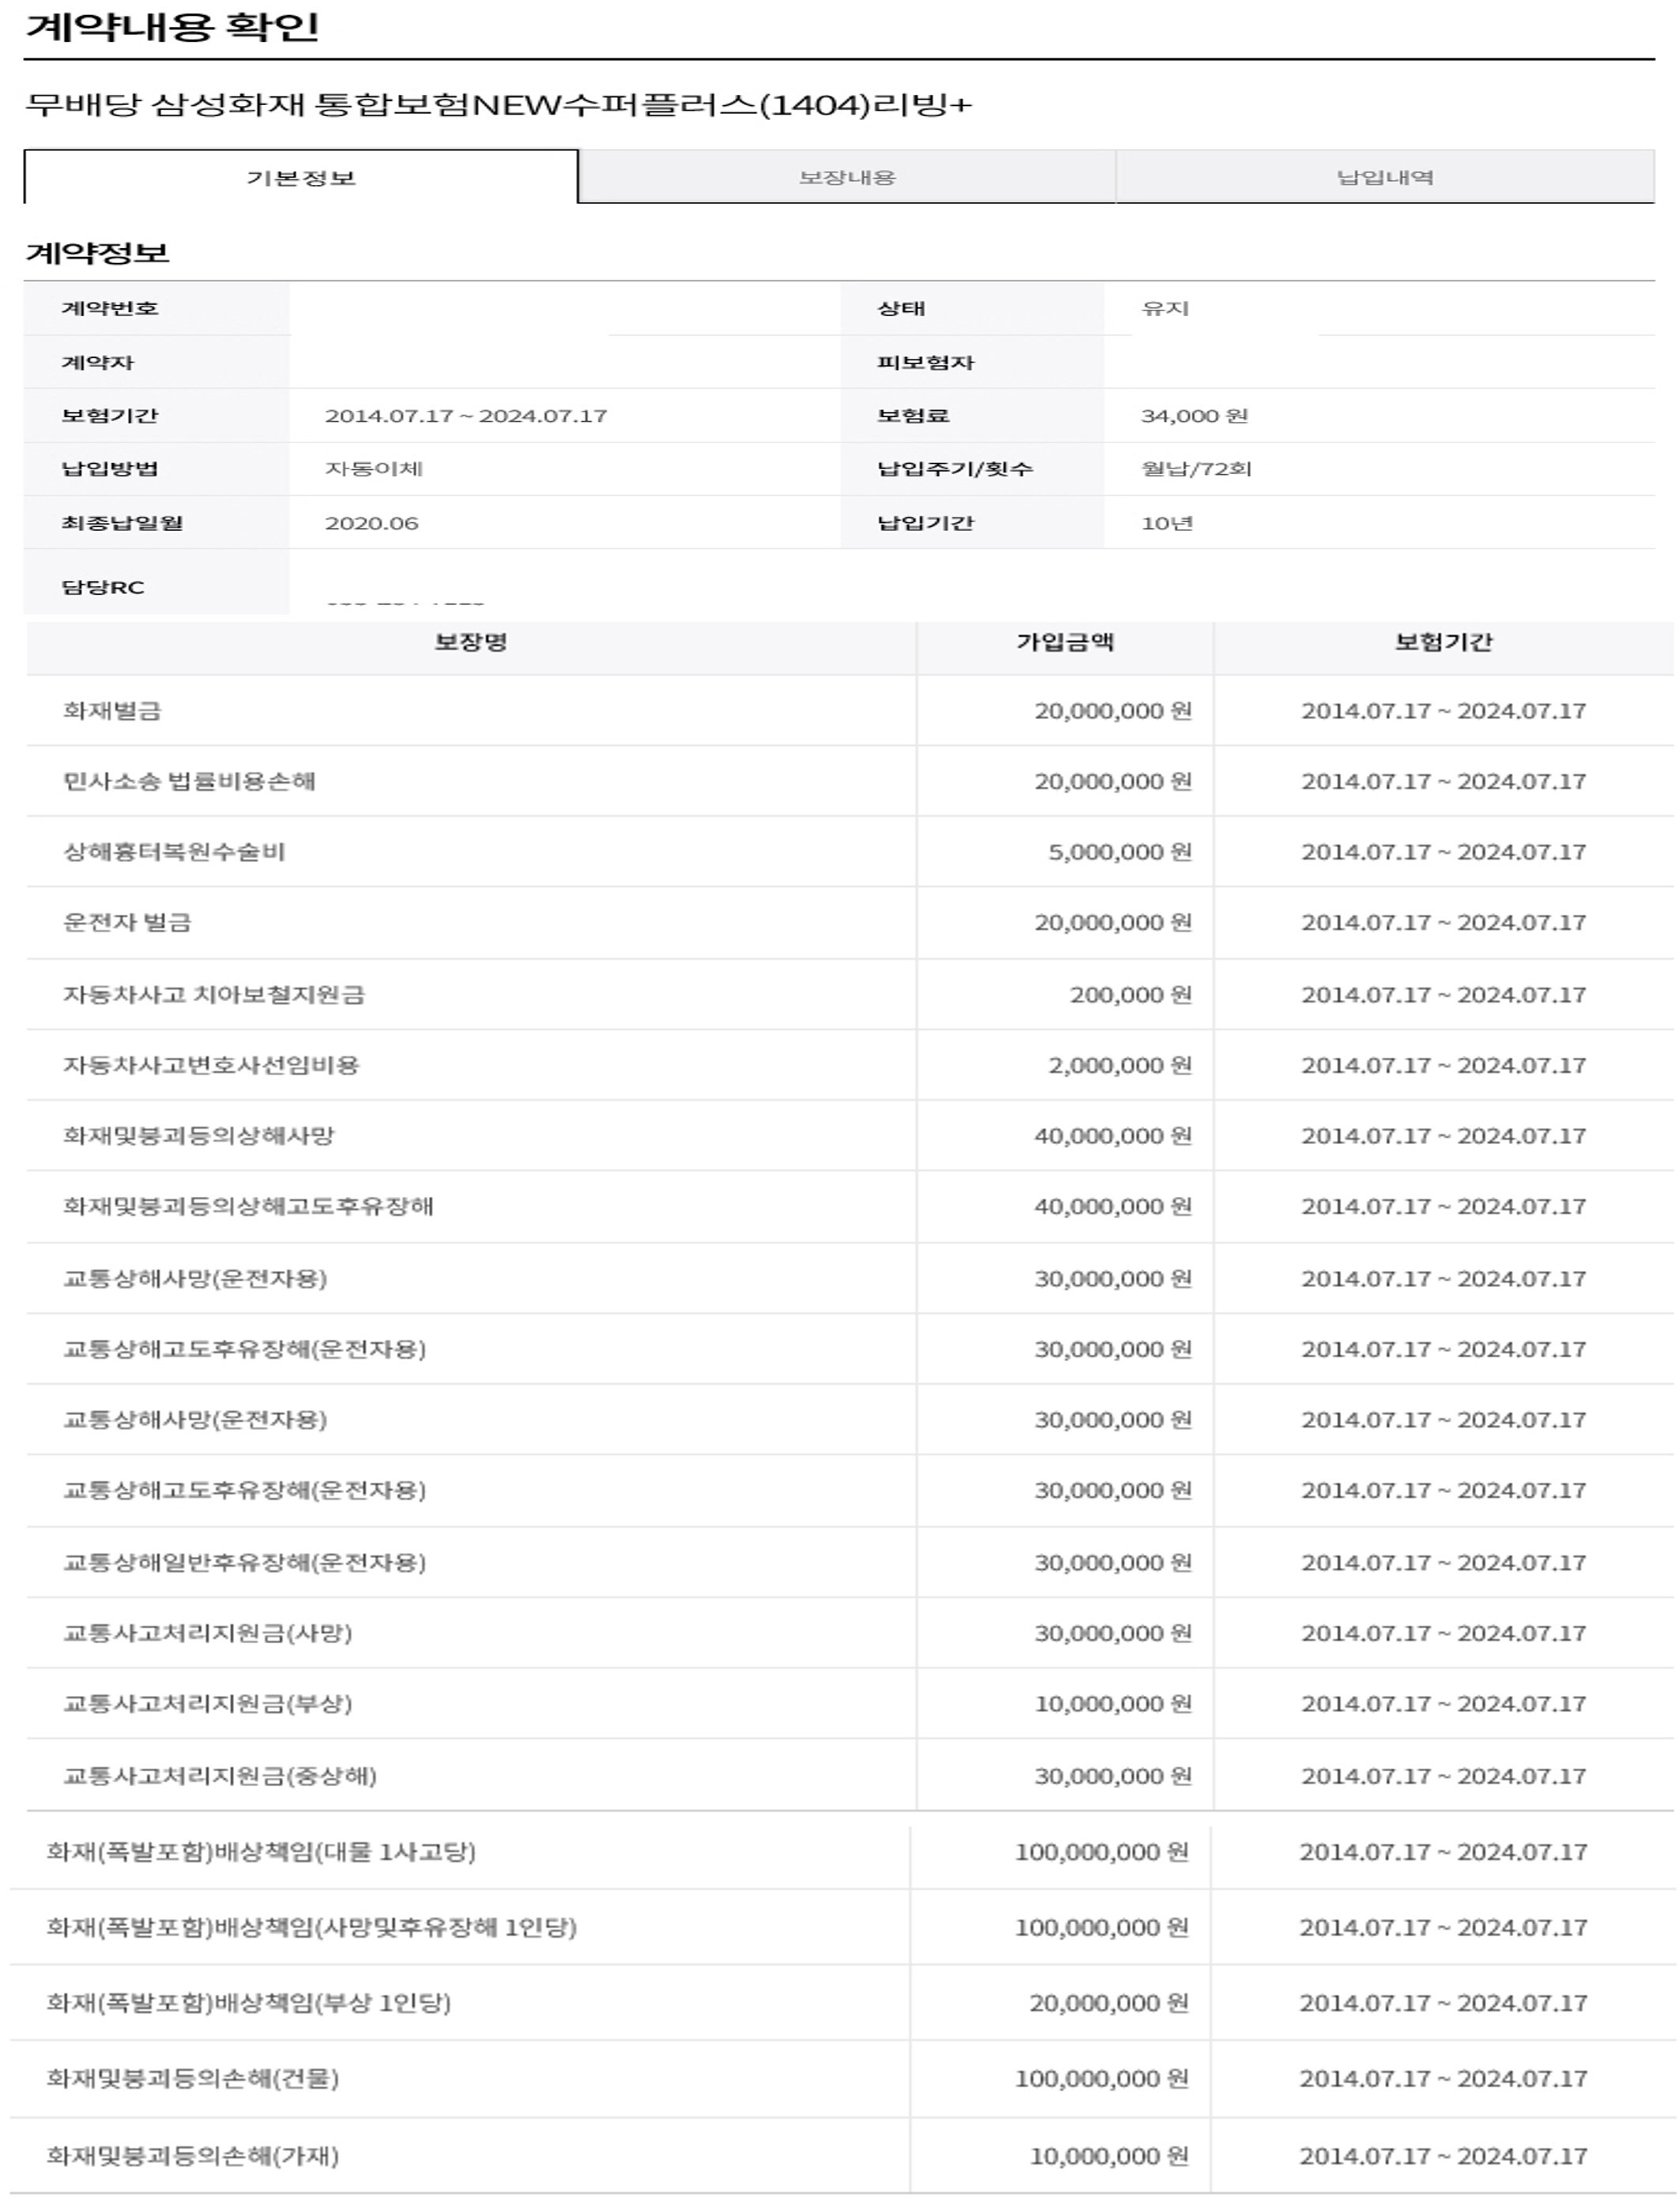Click the amount for 화재및붕괴등의손해(건물)
Screen dimensions: 1679x2212
[x=1102, y=2079]
